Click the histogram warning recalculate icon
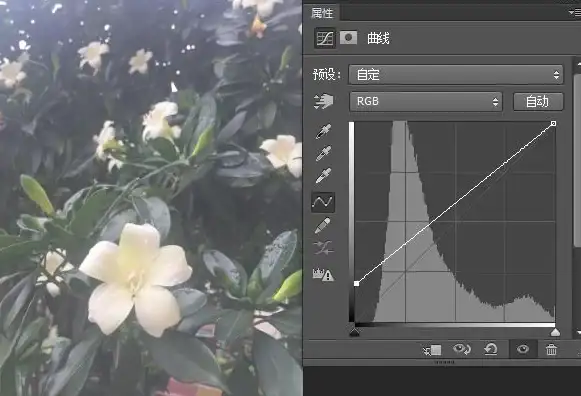Viewport: 581px width, 396px height. 323,274
